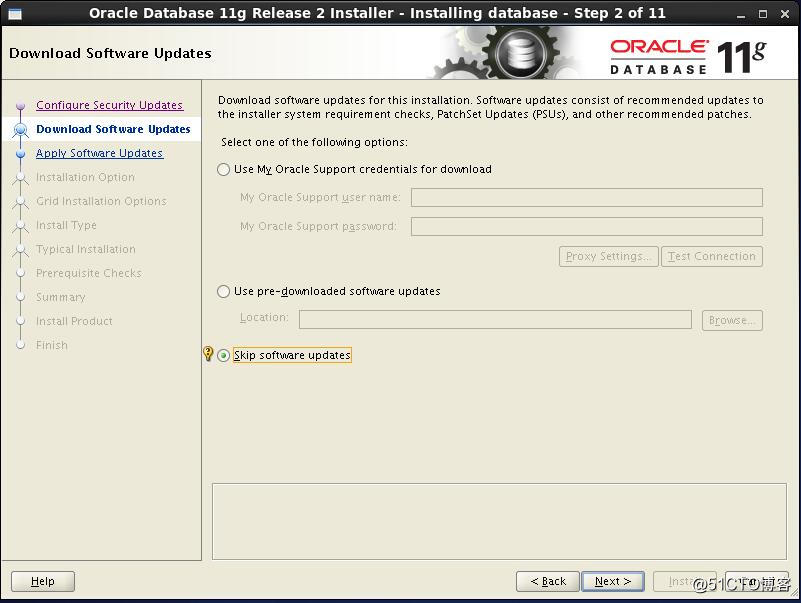
Task: Click the Configure Security Updates step marker
Action: 20,106
